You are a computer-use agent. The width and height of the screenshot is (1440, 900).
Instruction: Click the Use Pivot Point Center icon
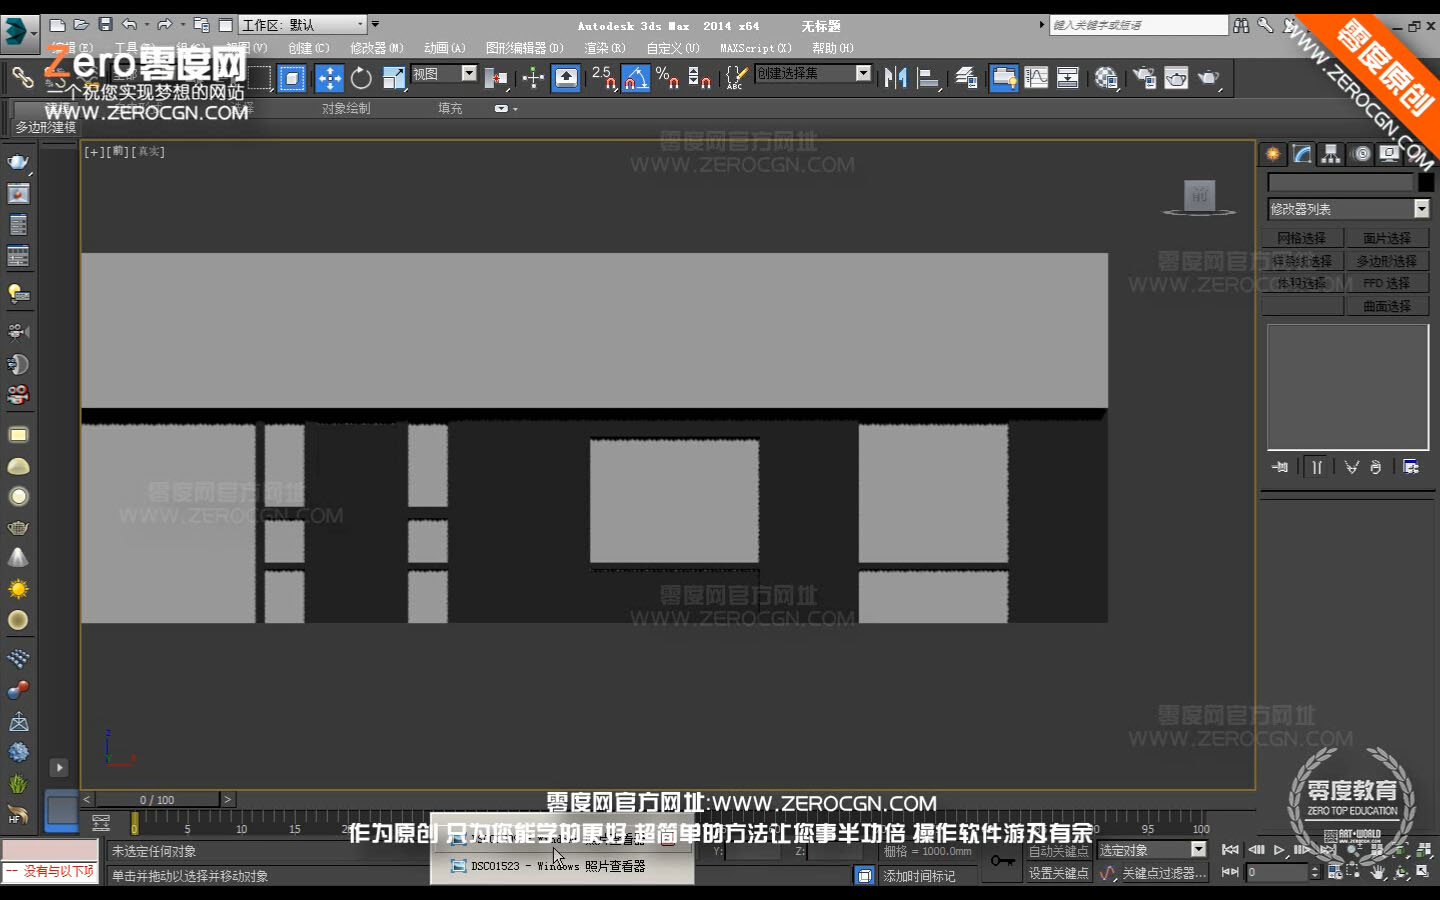[x=497, y=78]
